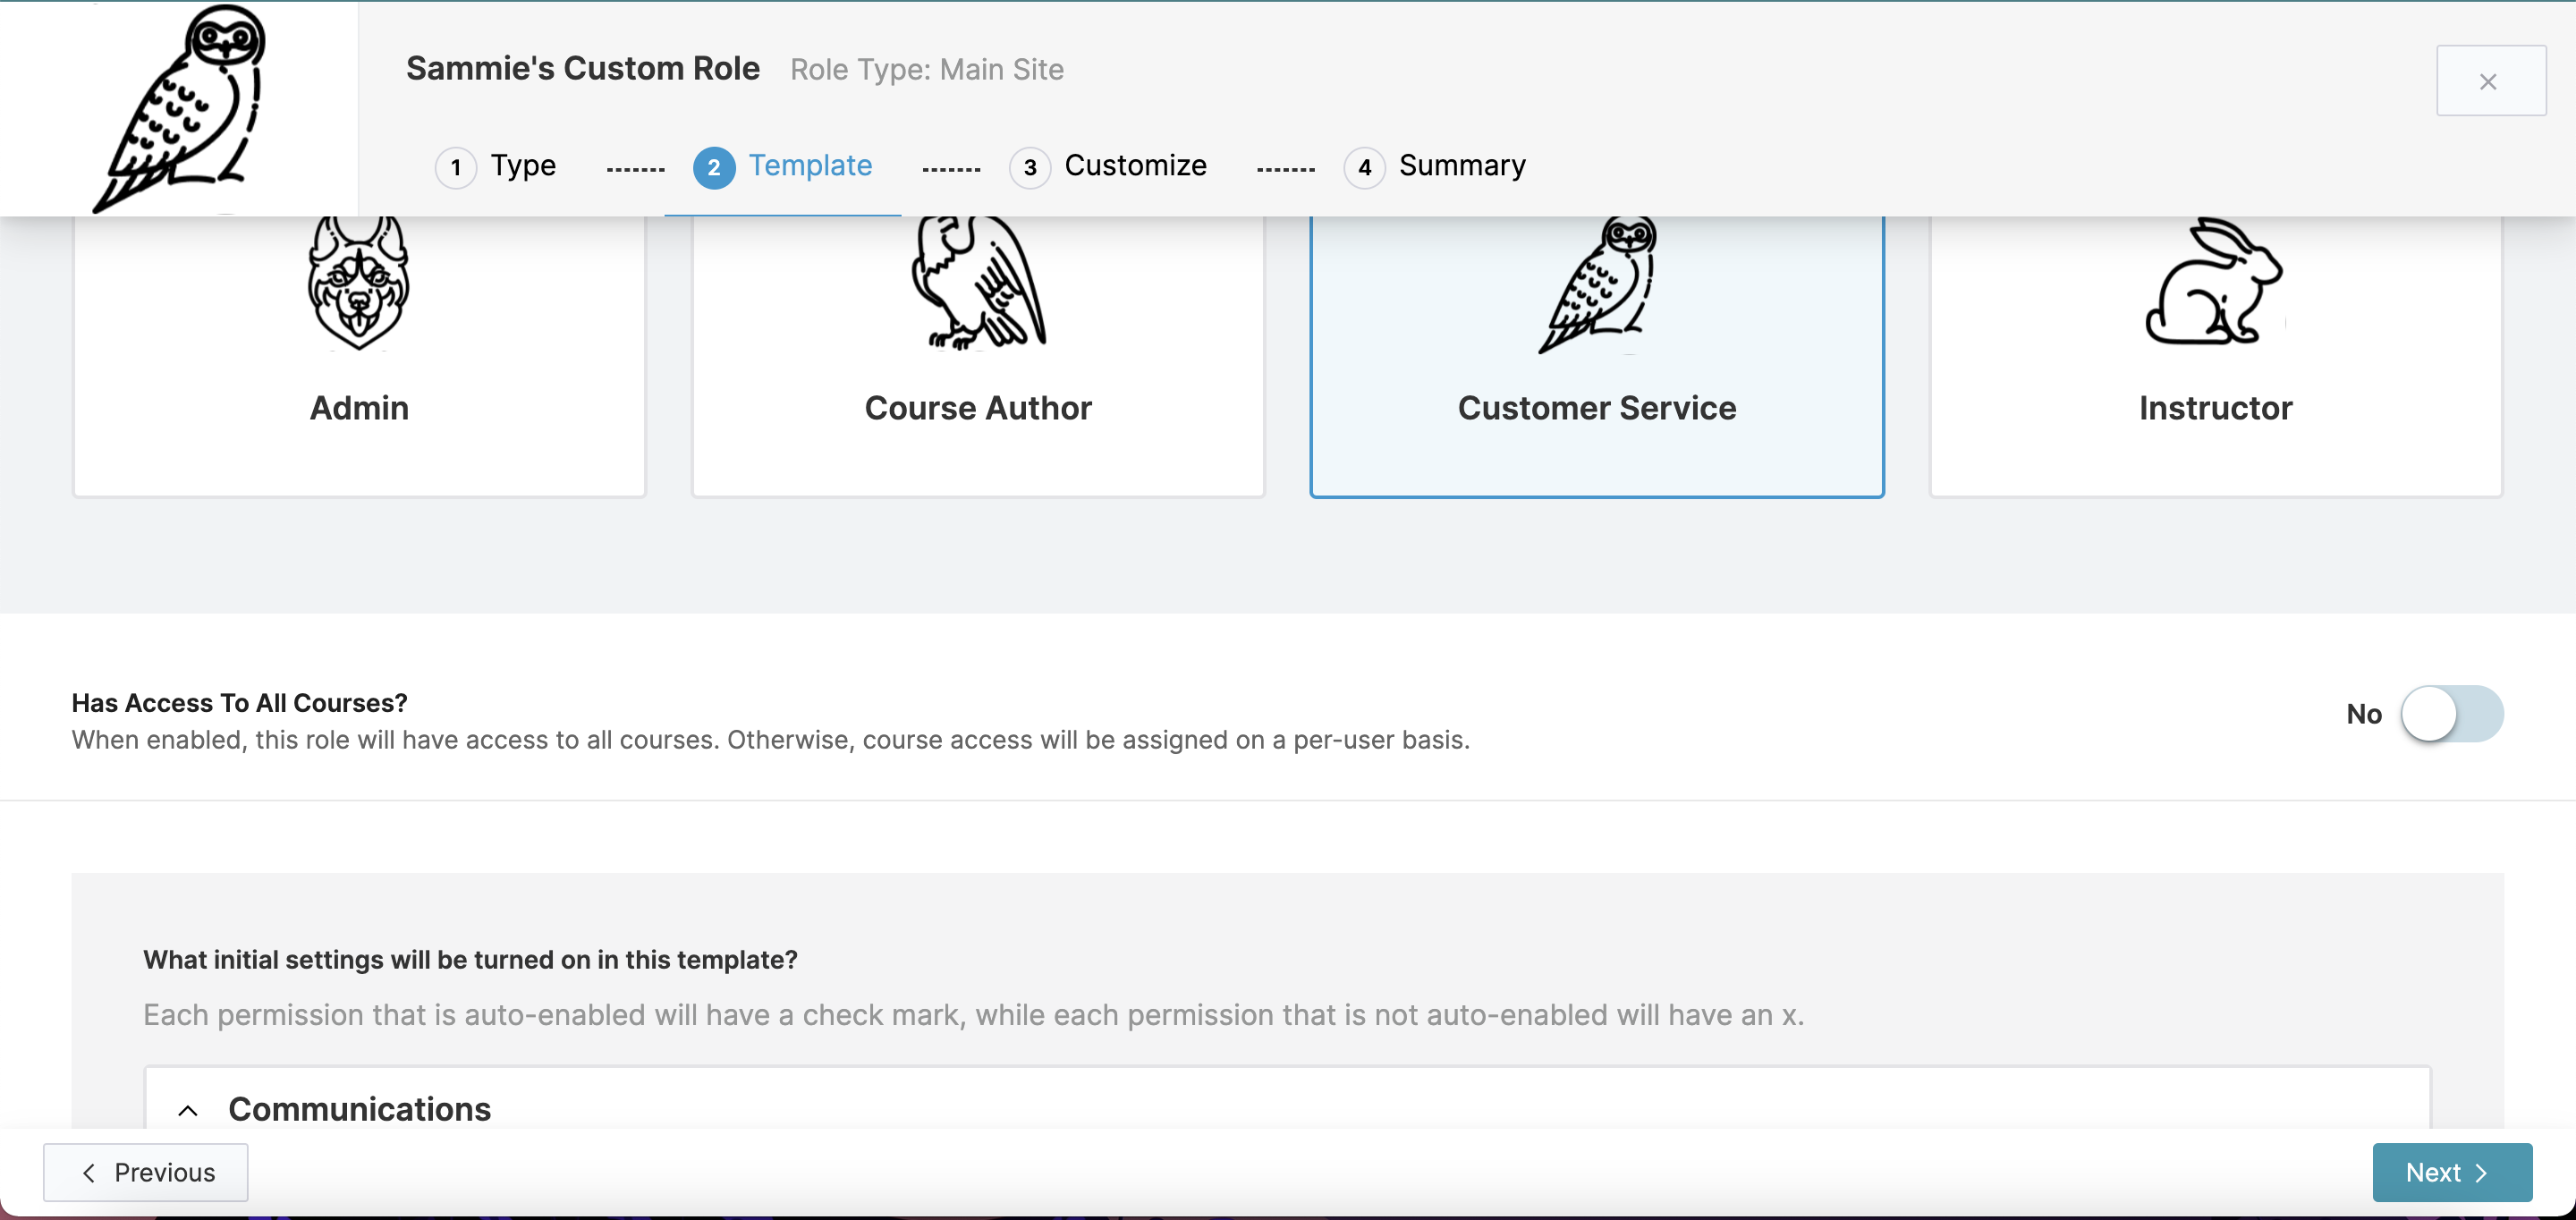
Task: Click step 3 circle icon
Action: [x=1030, y=167]
